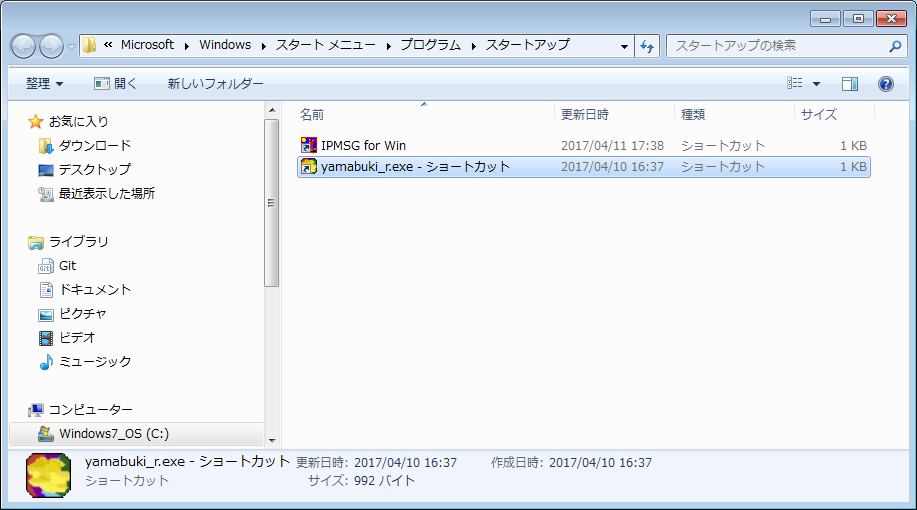The height and width of the screenshot is (510, 917).
Task: Select ダウンロード in favorites
Action: tap(94, 146)
